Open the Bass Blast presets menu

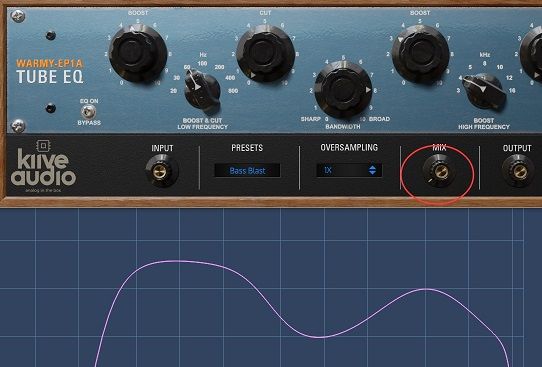[x=247, y=170]
